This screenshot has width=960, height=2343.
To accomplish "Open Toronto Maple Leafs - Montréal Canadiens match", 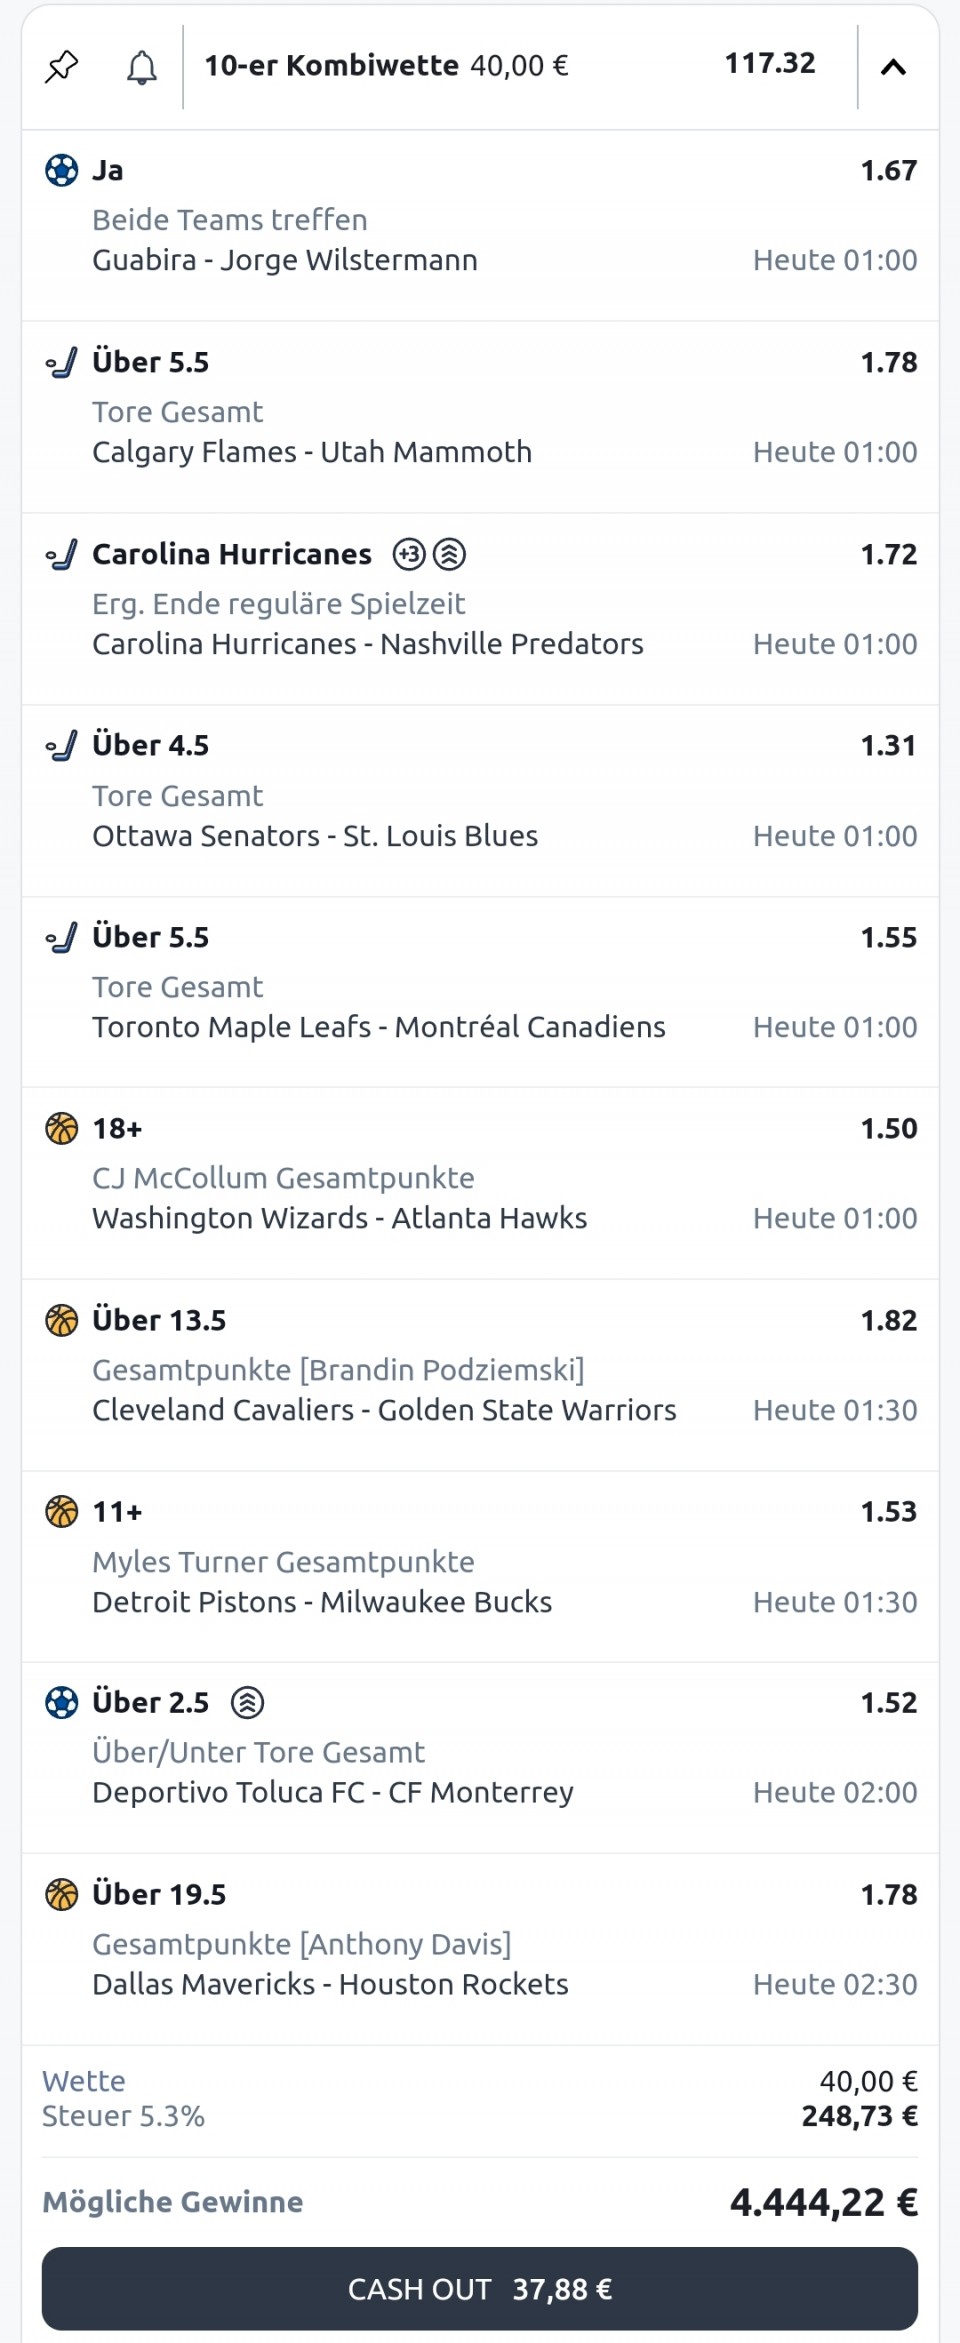I will [379, 1027].
